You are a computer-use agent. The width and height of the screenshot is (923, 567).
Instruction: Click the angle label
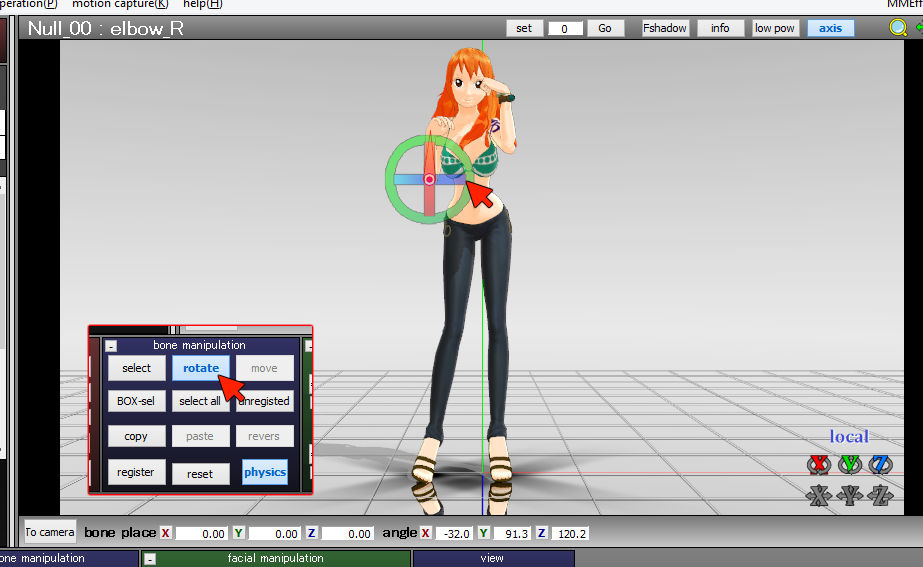click(400, 533)
